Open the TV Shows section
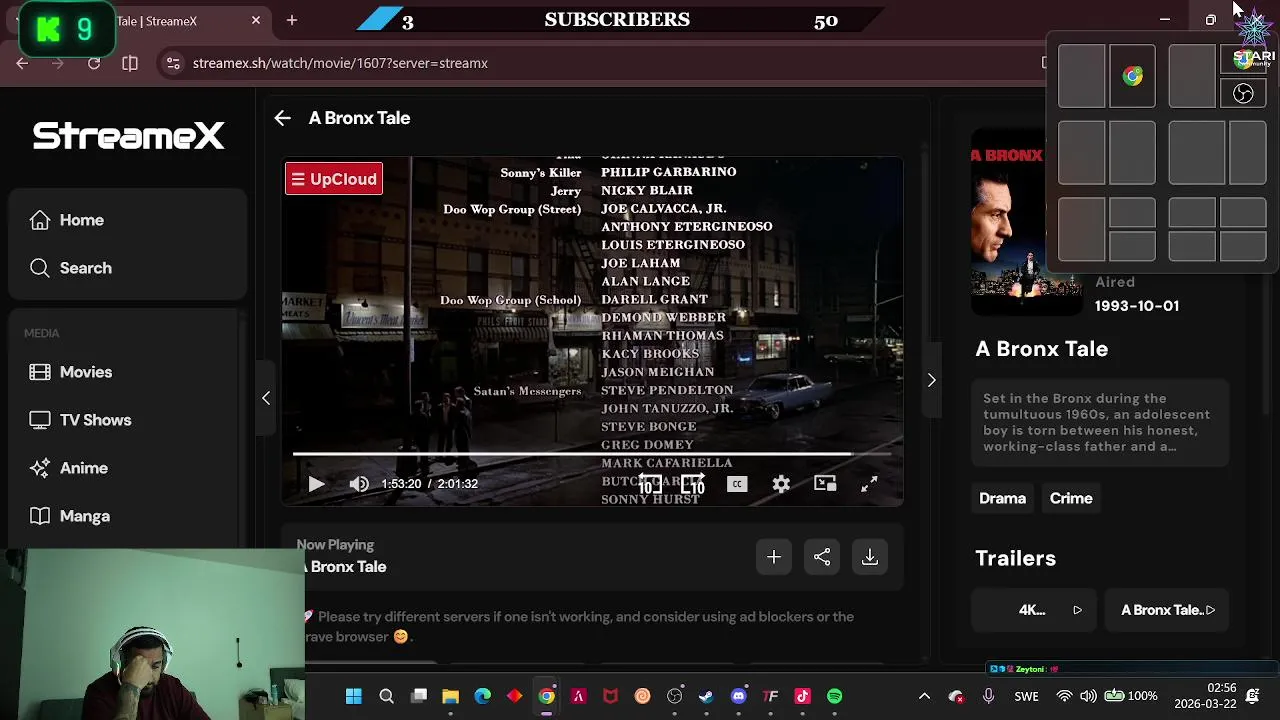The image size is (1280, 720). [128, 420]
